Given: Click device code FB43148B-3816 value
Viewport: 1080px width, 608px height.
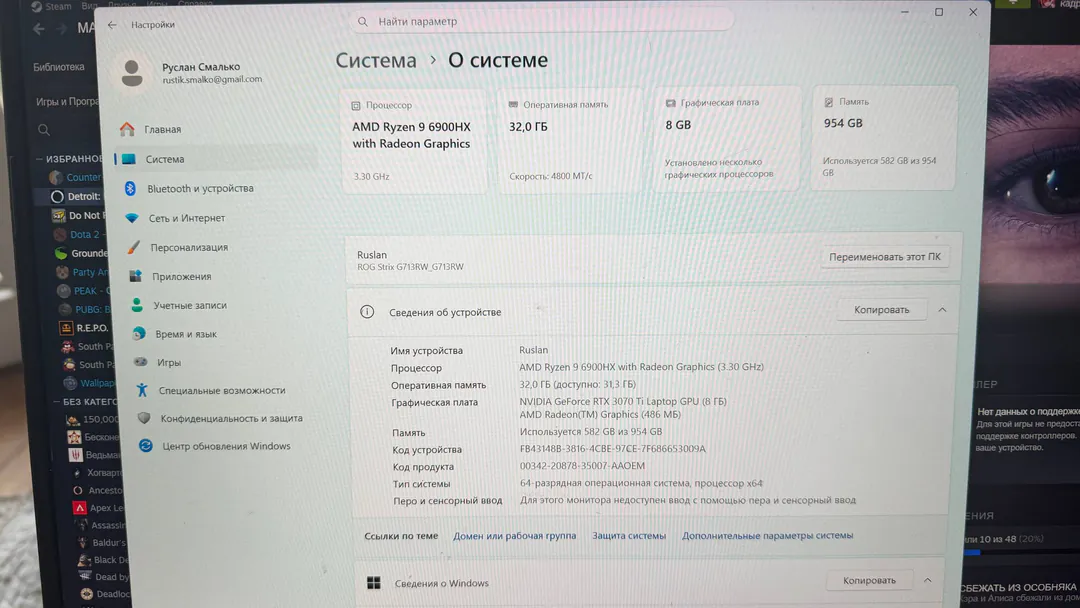Looking at the screenshot, I should (x=612, y=449).
